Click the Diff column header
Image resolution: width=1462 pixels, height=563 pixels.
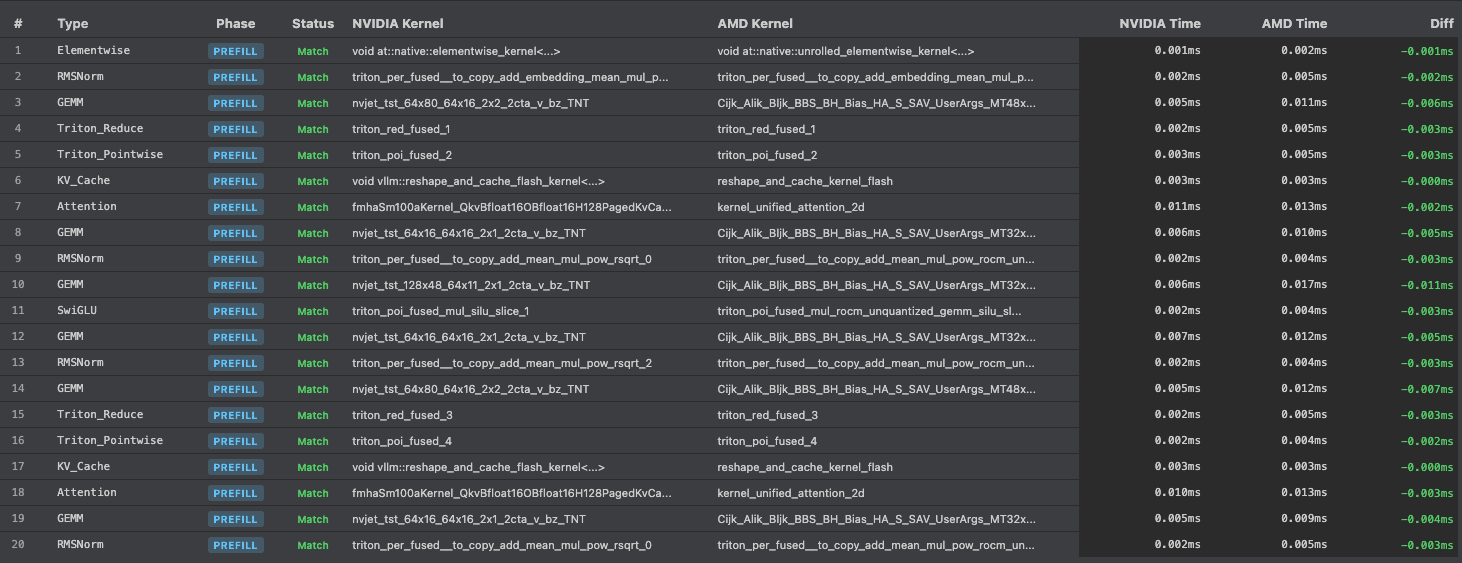tap(1438, 23)
